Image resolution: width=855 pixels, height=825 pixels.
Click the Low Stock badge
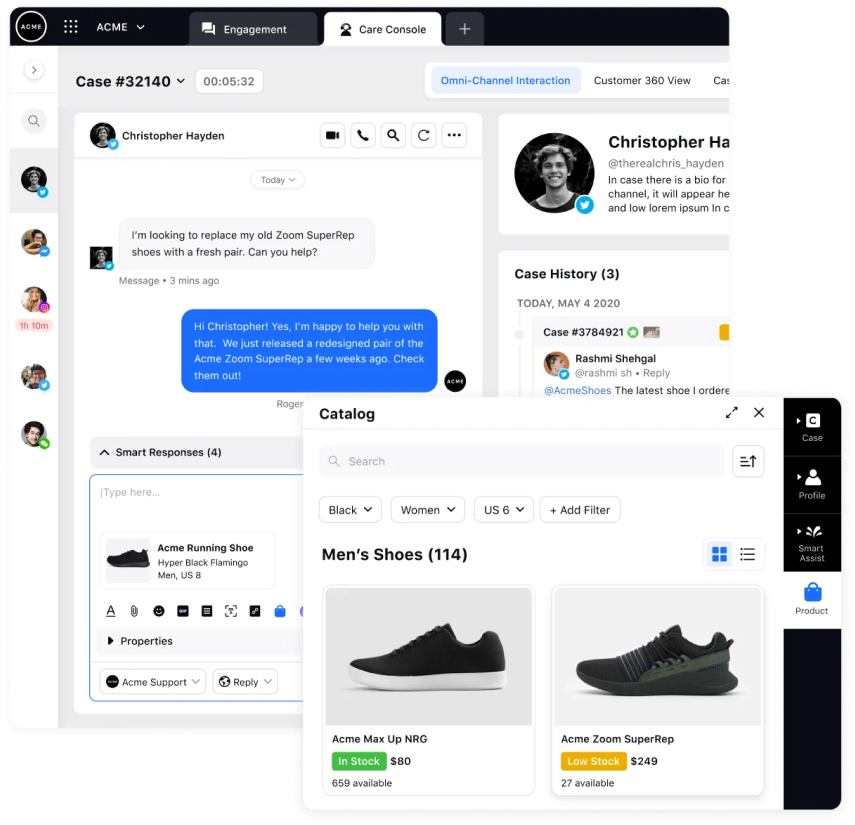[x=593, y=761]
